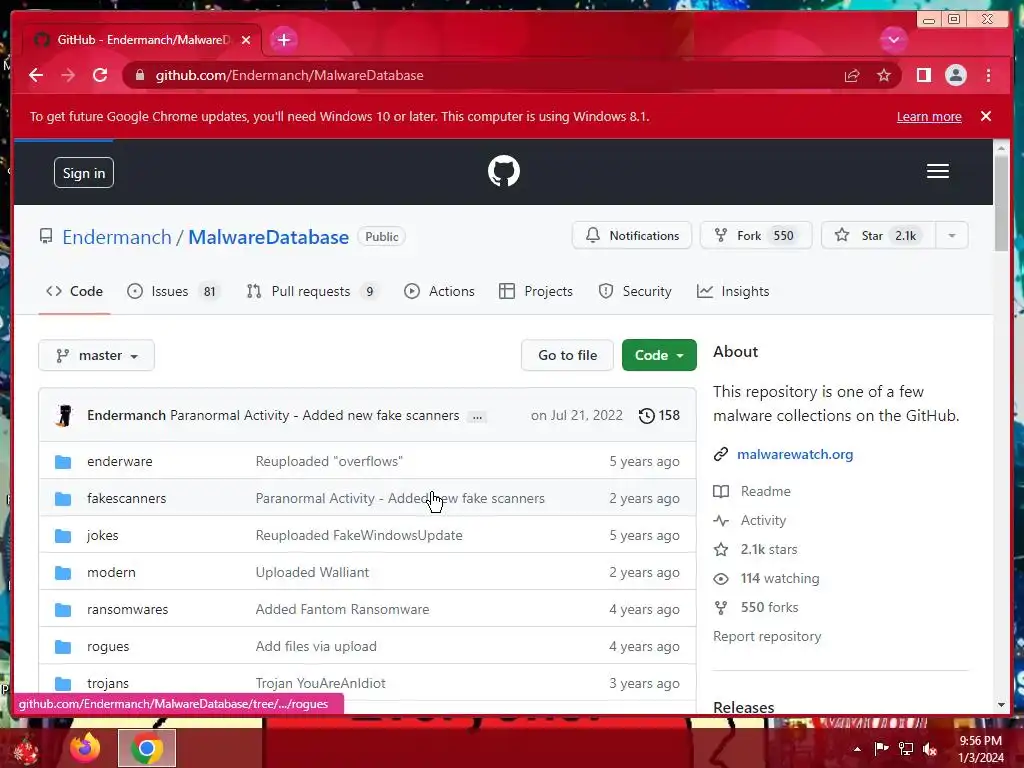Click the GitHub Octocat logo
The width and height of the screenshot is (1024, 768).
coord(504,171)
